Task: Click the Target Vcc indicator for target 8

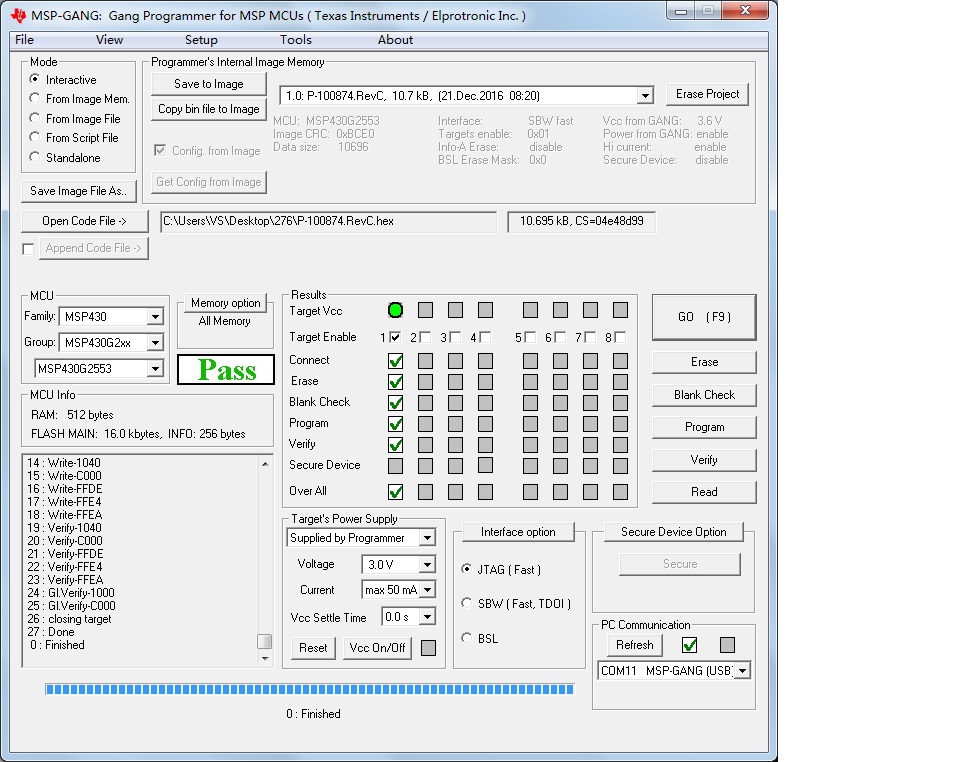Action: click(x=620, y=310)
